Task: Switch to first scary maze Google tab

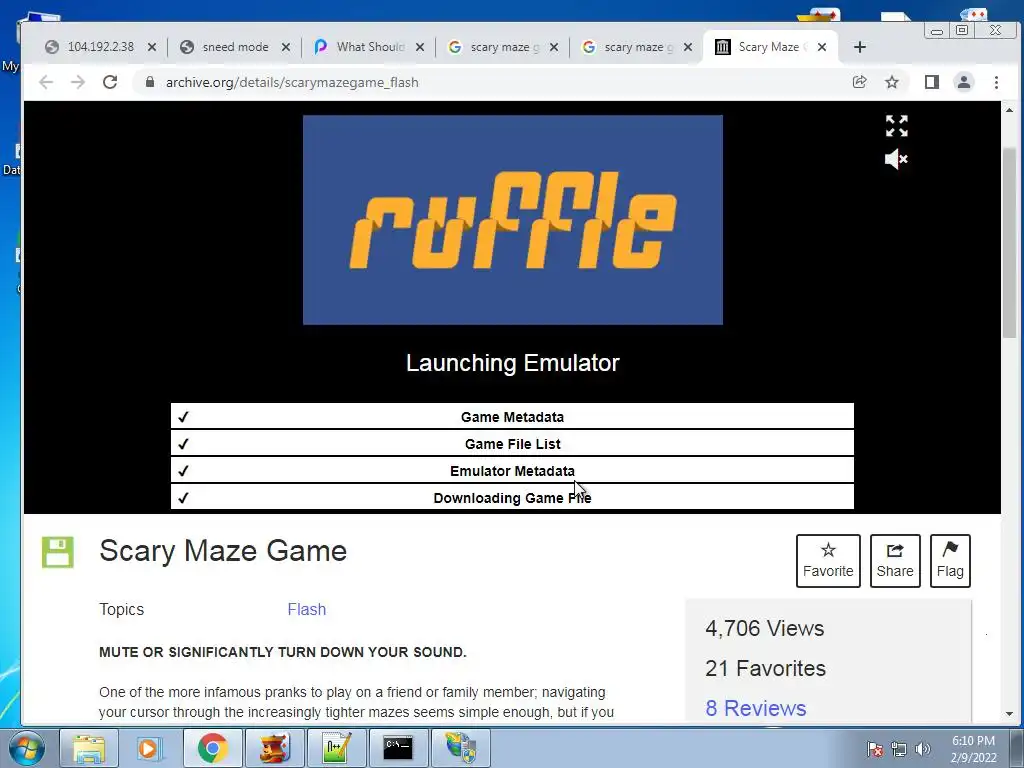Action: 504,47
